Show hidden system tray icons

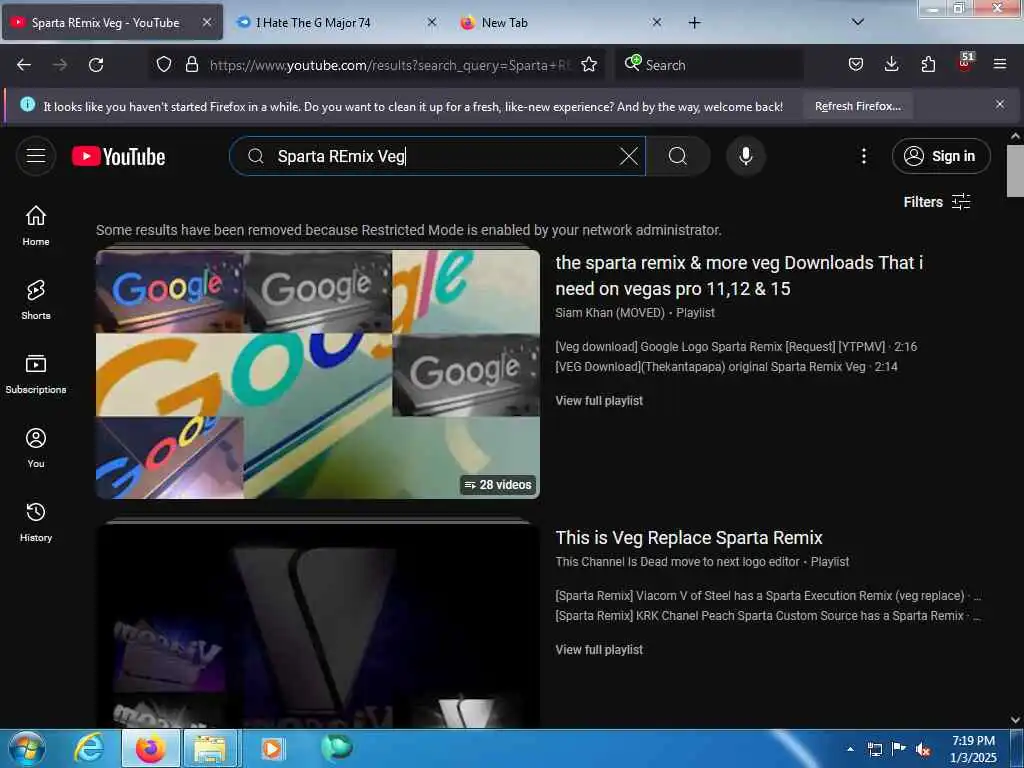pyautogui.click(x=850, y=749)
